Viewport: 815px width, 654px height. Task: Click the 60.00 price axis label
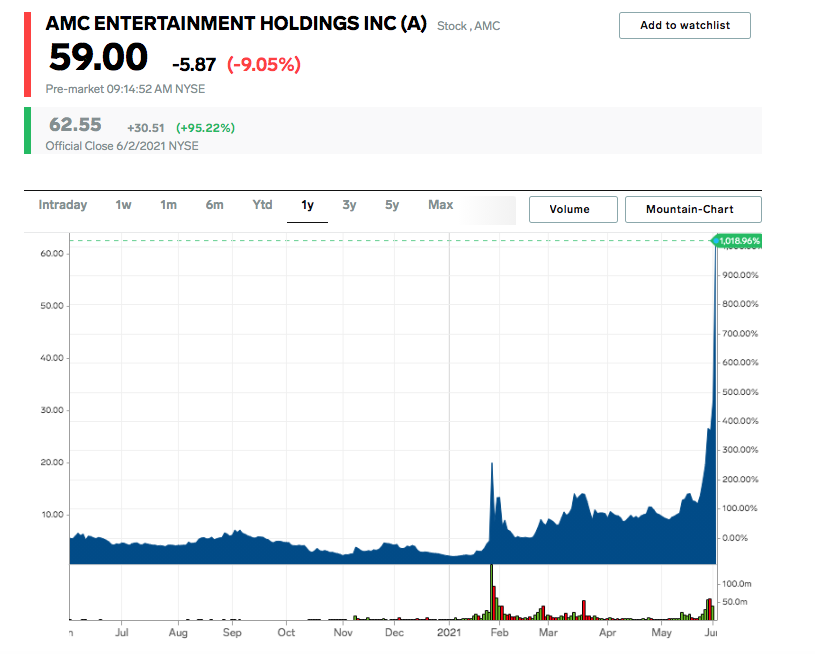tap(52, 254)
